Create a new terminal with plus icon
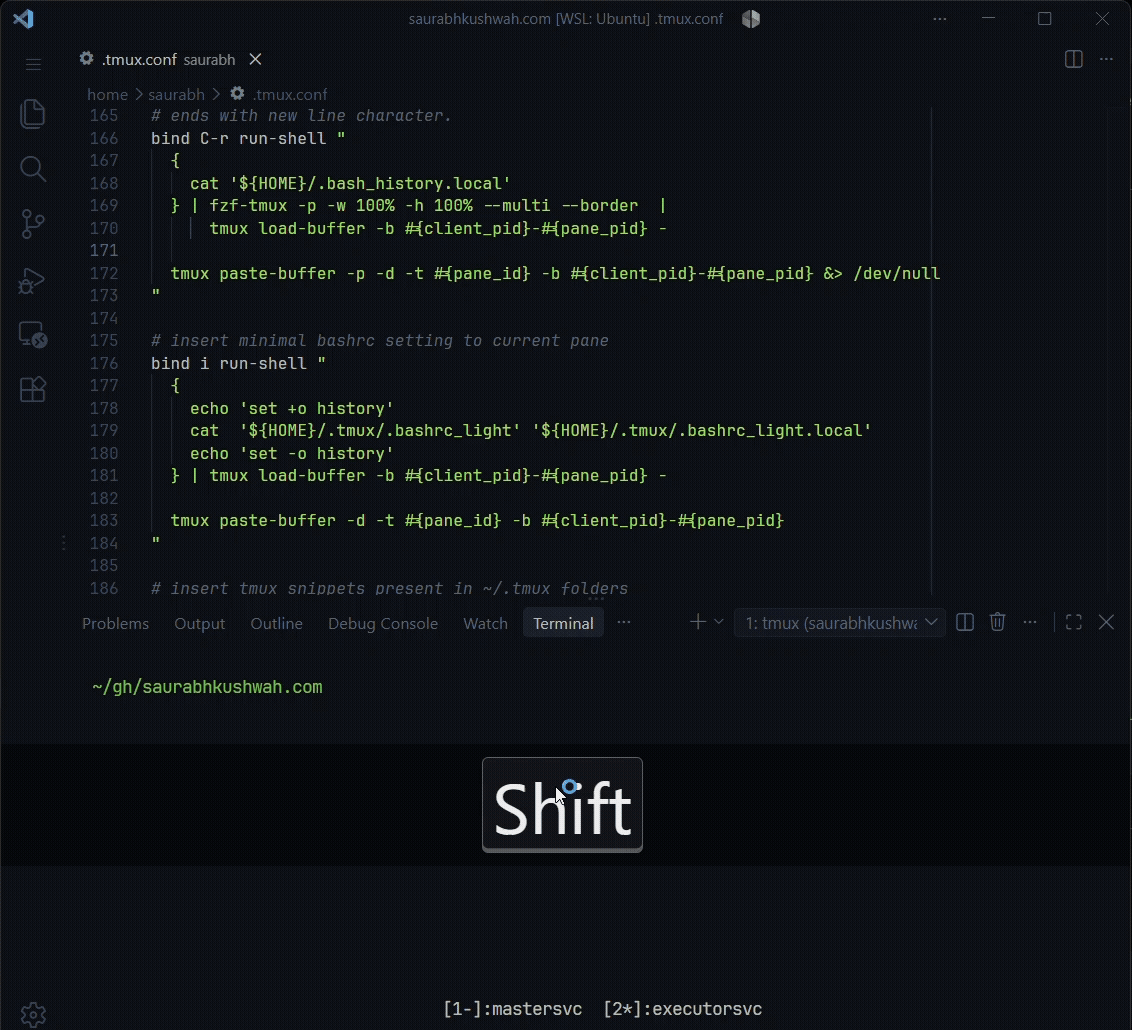 tap(697, 622)
